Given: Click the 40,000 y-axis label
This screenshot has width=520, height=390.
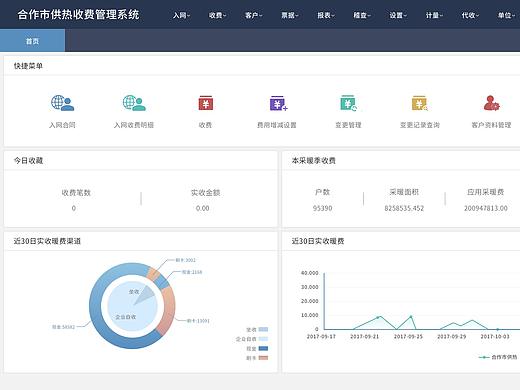Looking at the screenshot, I should 310,273.
